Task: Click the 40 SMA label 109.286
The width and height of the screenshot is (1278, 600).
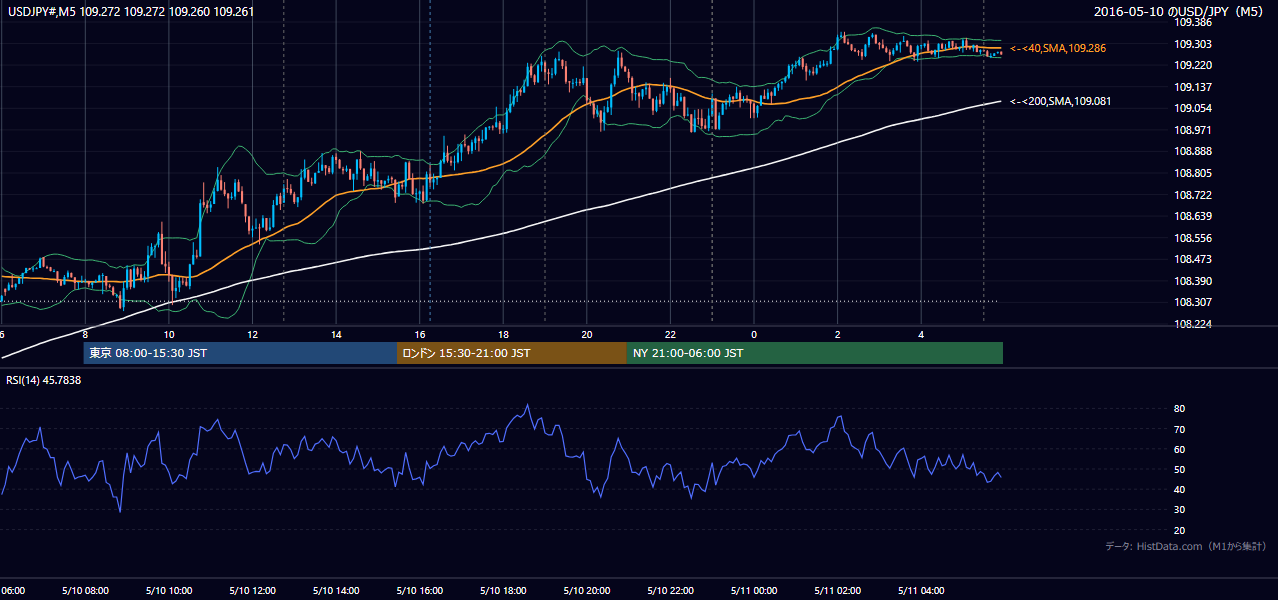Action: click(1060, 48)
